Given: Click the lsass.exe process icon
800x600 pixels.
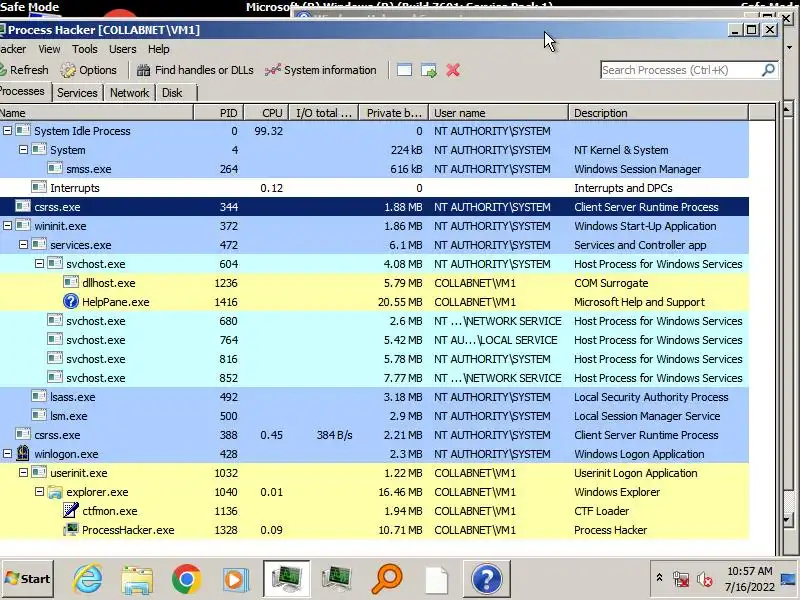Looking at the screenshot, I should [39, 396].
